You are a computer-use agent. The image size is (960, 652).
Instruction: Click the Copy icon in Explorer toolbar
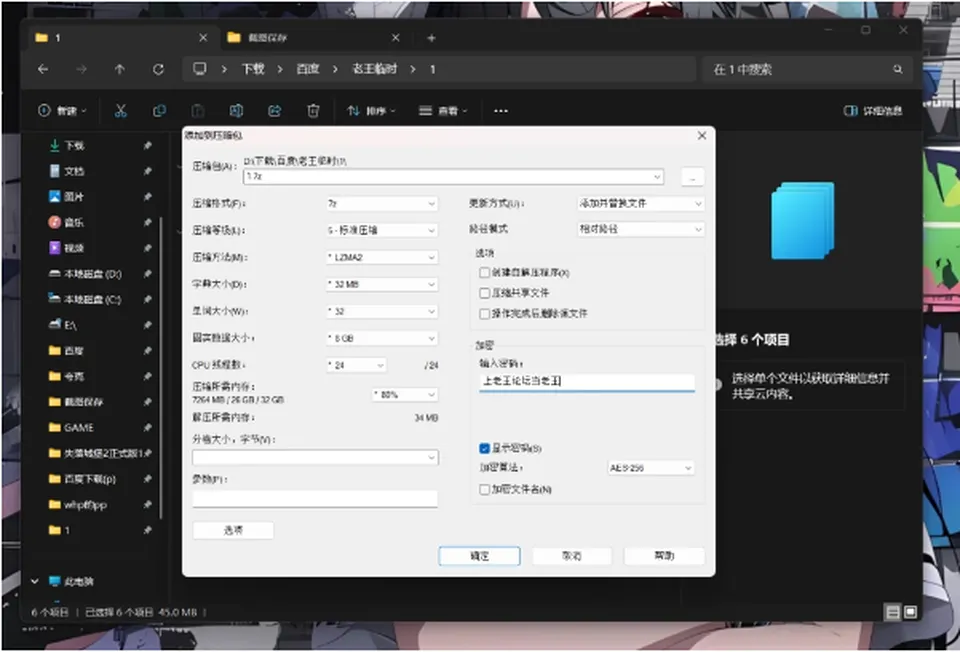pyautogui.click(x=159, y=111)
